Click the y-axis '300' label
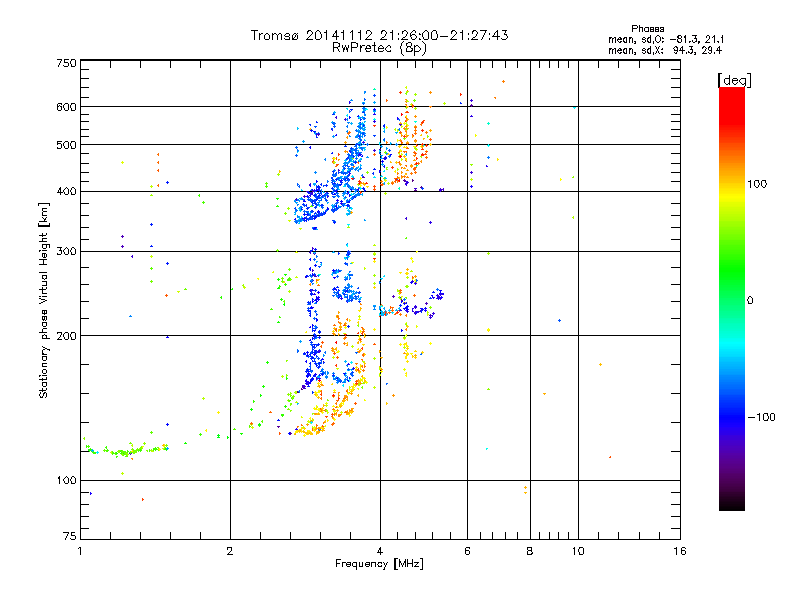 [x=66, y=251]
